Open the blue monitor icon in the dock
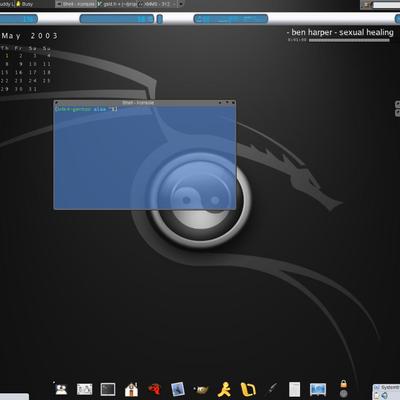This screenshot has width=400, height=400. point(318,389)
